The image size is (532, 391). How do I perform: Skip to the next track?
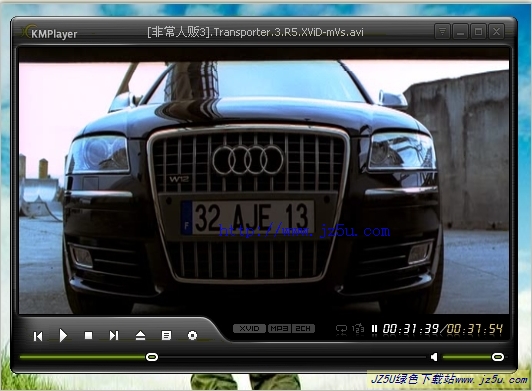click(x=114, y=335)
